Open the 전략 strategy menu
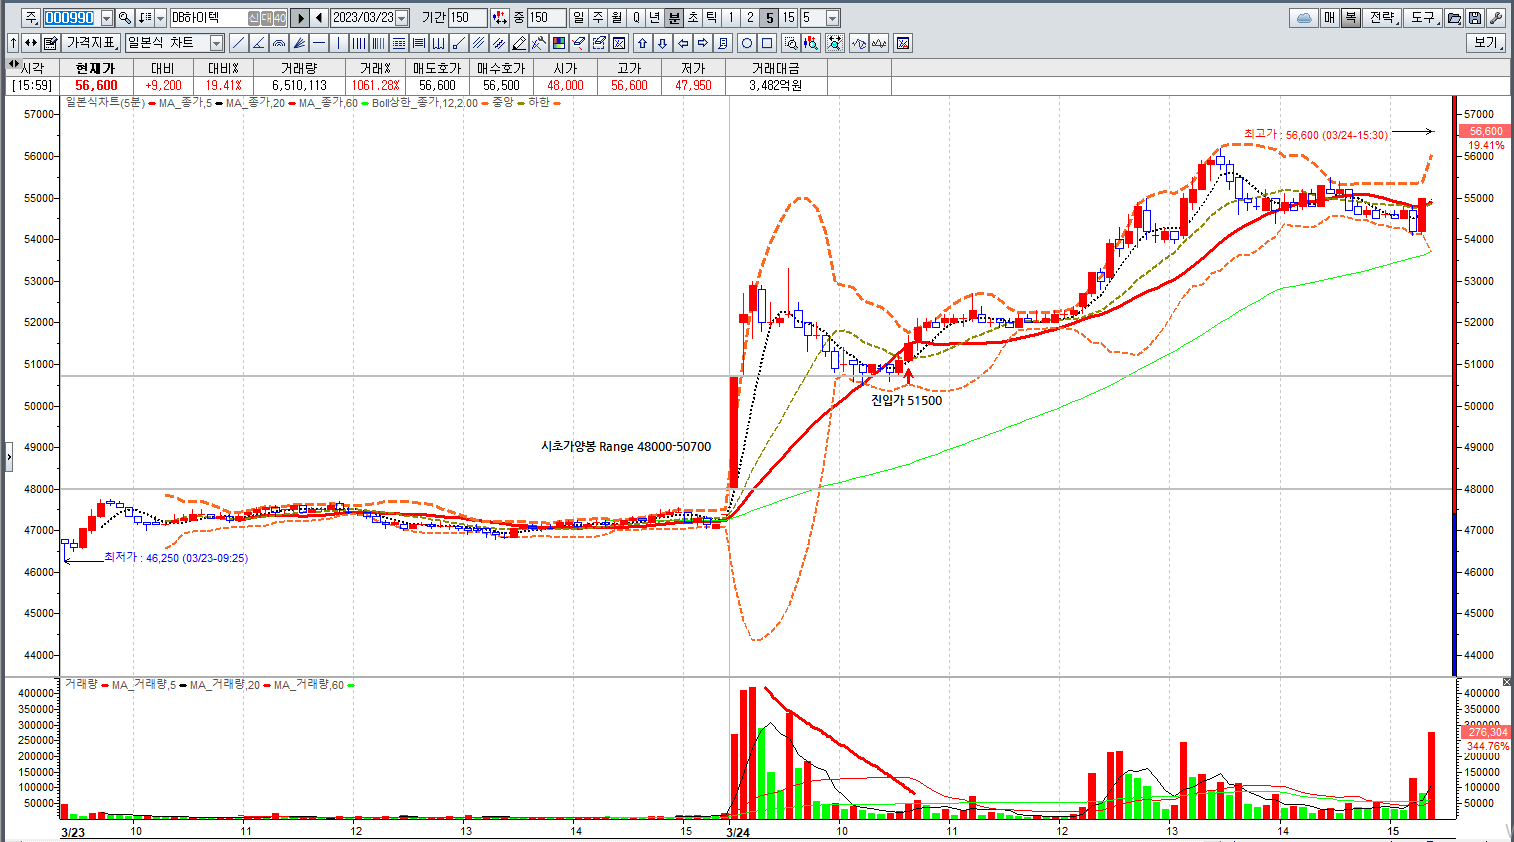The image size is (1514, 842). [x=1383, y=18]
